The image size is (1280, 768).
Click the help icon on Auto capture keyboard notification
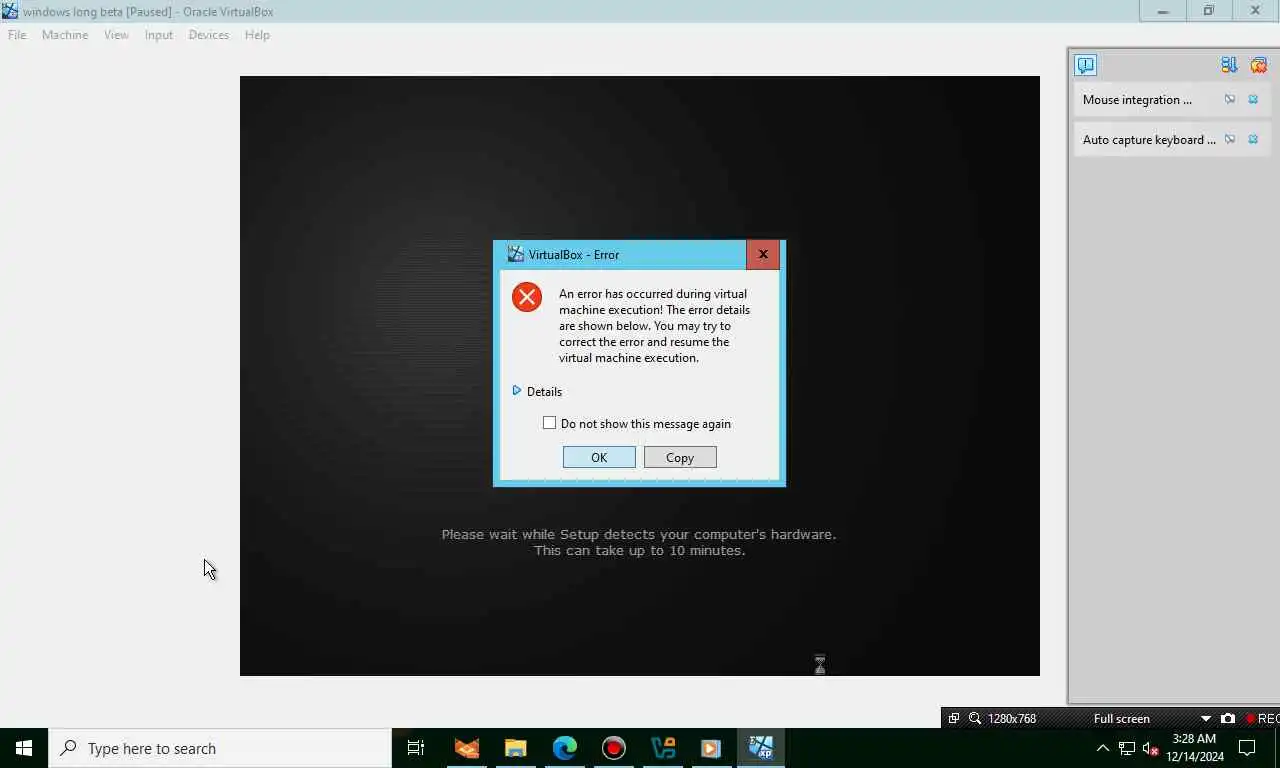tap(1230, 140)
